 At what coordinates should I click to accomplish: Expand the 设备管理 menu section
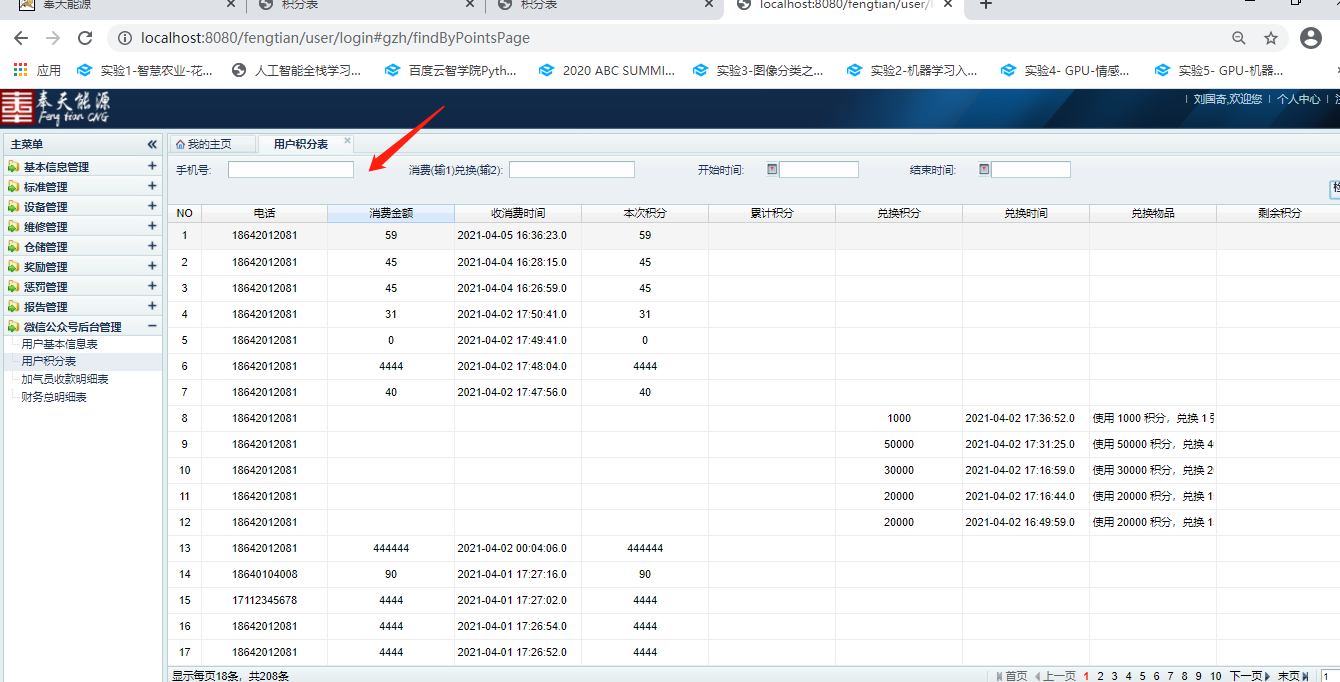(x=152, y=207)
